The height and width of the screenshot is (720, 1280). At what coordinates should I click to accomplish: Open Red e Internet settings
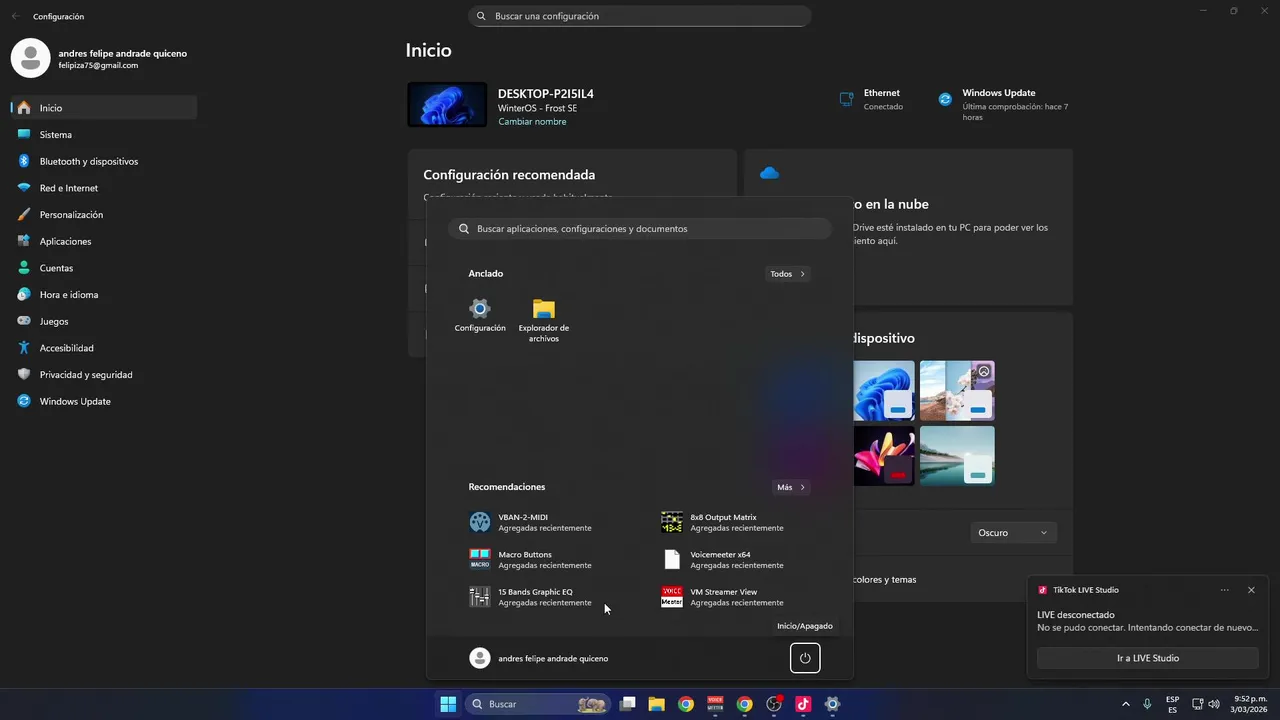coord(104,188)
